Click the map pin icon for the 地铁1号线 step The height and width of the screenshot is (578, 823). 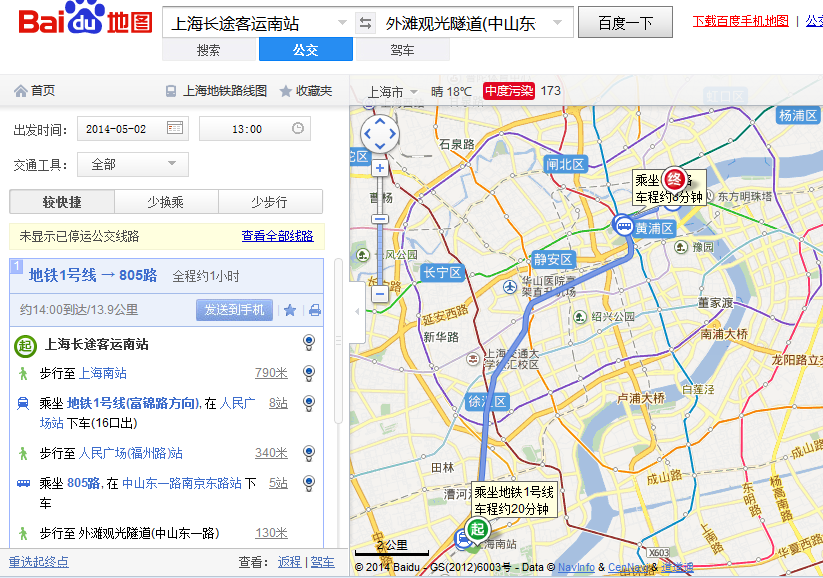point(309,403)
